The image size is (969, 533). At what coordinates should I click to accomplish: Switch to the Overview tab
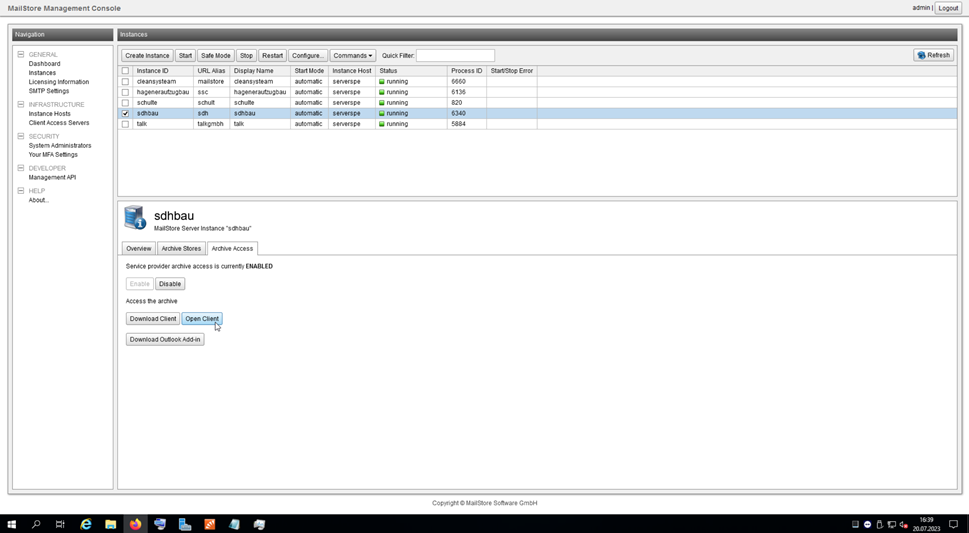(138, 249)
